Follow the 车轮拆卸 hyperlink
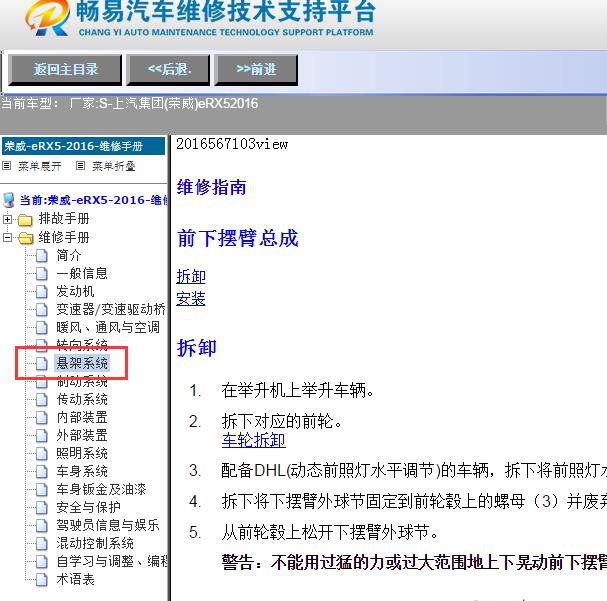The height and width of the screenshot is (601, 607). coord(254,440)
